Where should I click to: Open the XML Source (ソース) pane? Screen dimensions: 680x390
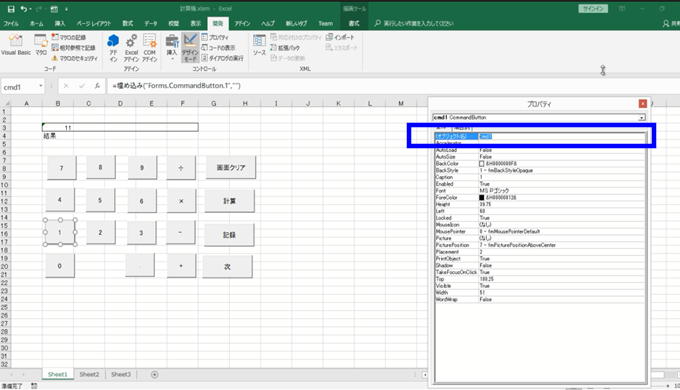(259, 45)
